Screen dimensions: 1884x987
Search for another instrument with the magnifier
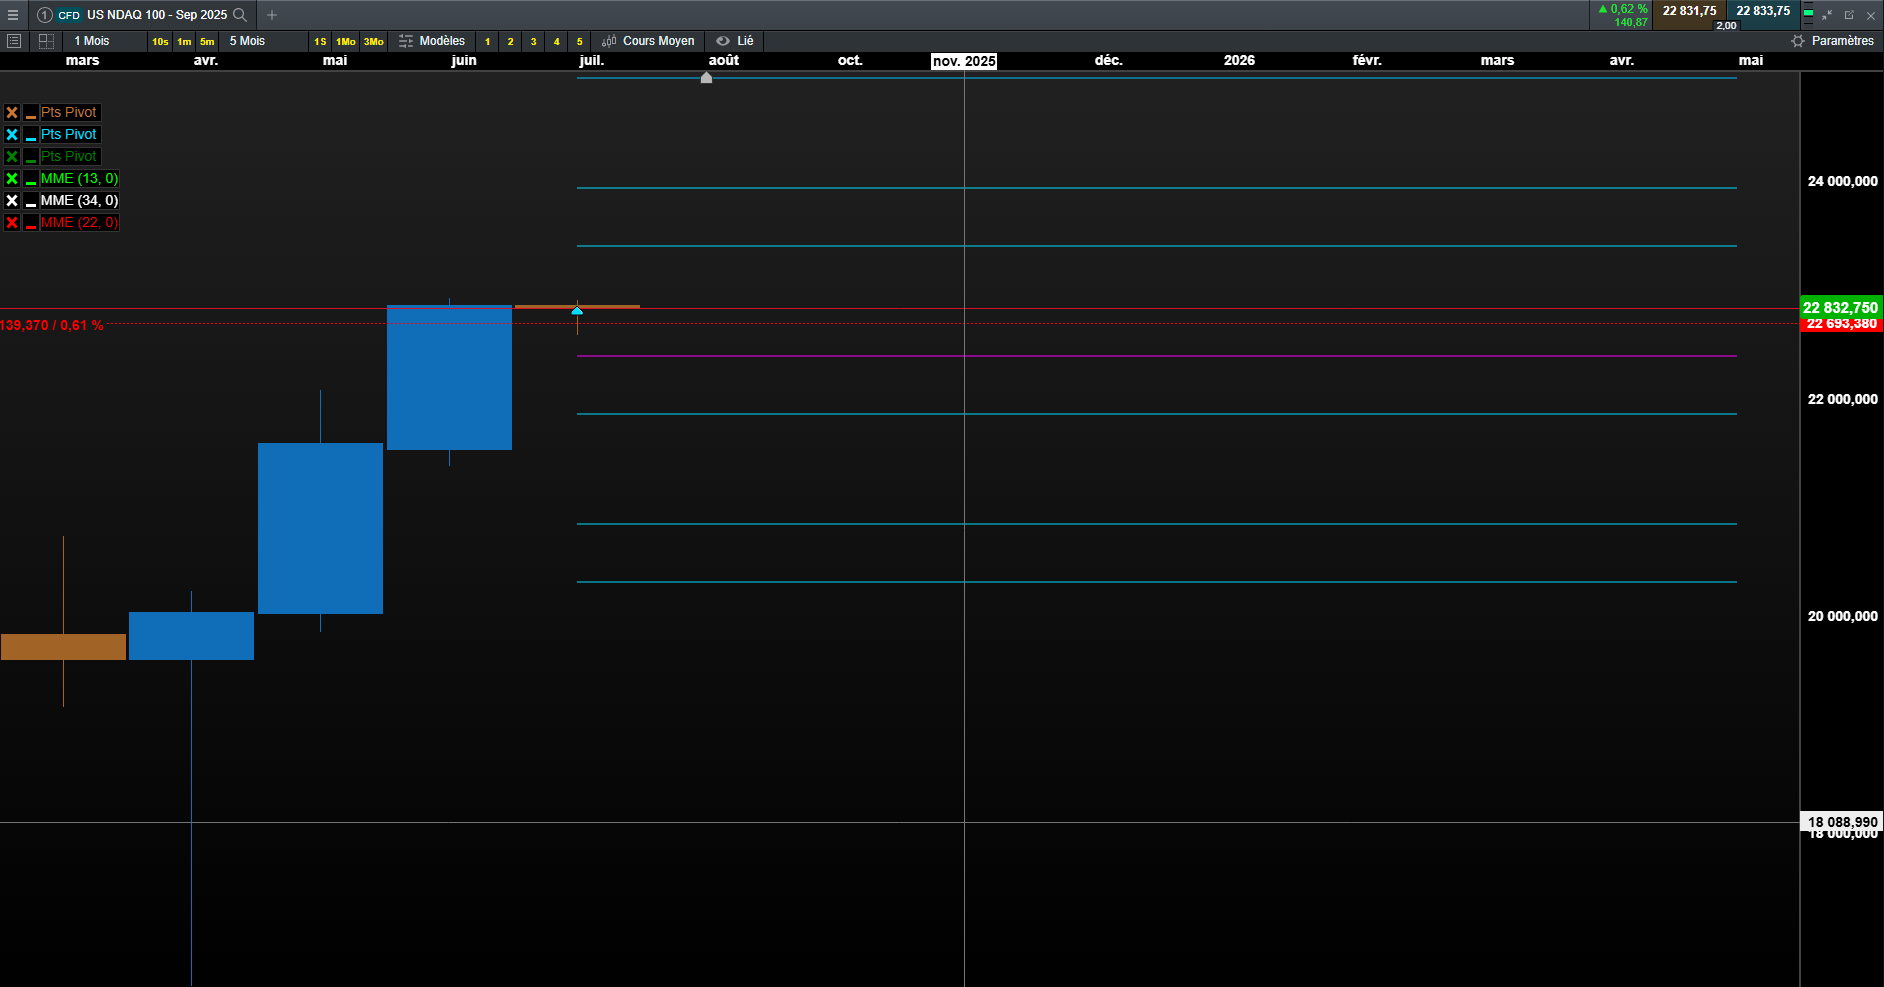240,15
